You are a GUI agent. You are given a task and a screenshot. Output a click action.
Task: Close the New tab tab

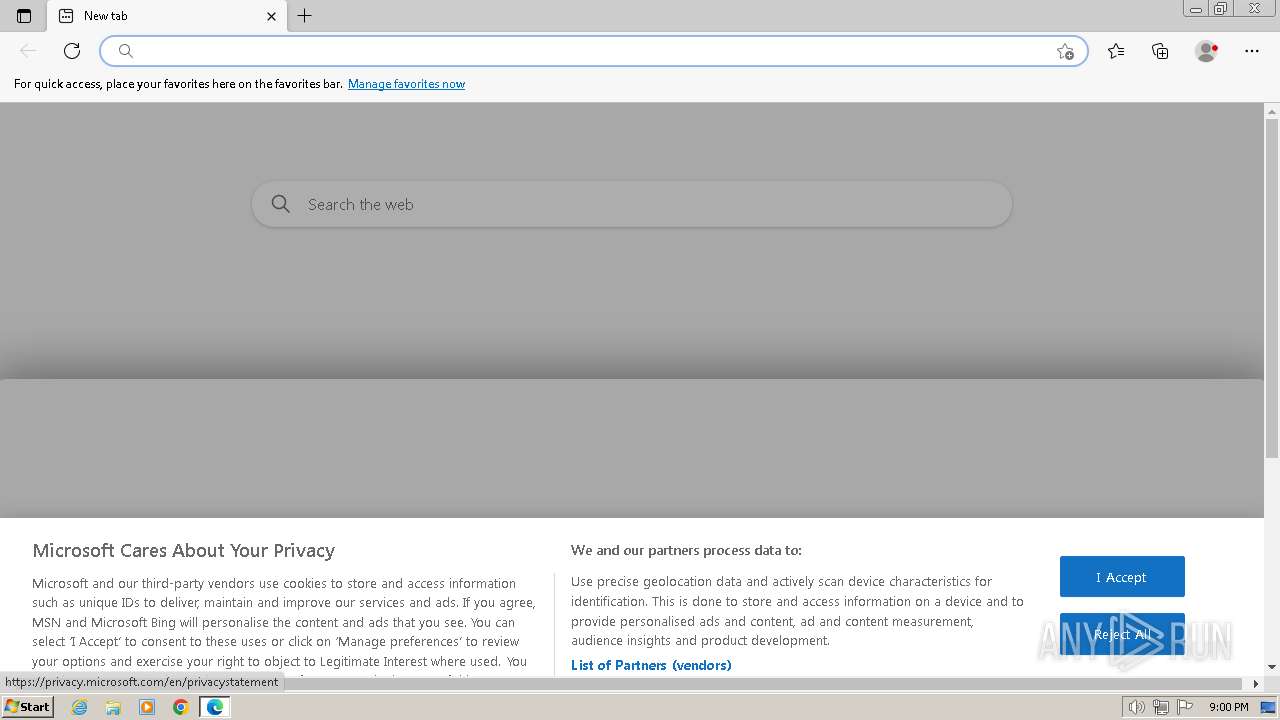coord(271,16)
